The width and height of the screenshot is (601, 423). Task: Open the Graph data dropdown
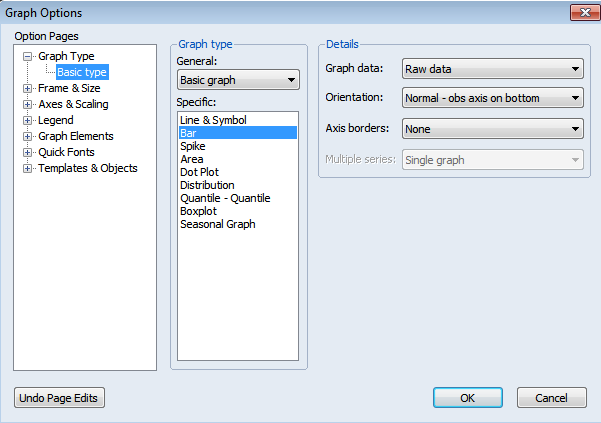click(x=492, y=69)
